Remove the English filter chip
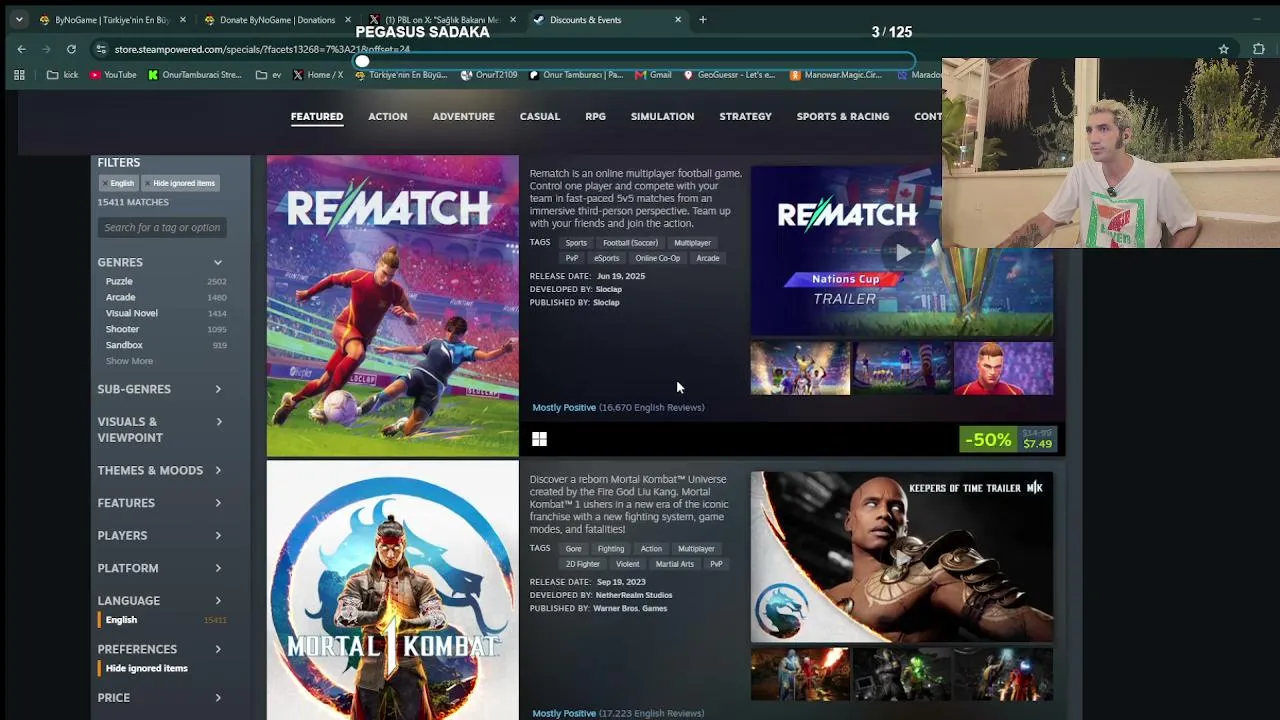The width and height of the screenshot is (1280, 720). tap(117, 183)
